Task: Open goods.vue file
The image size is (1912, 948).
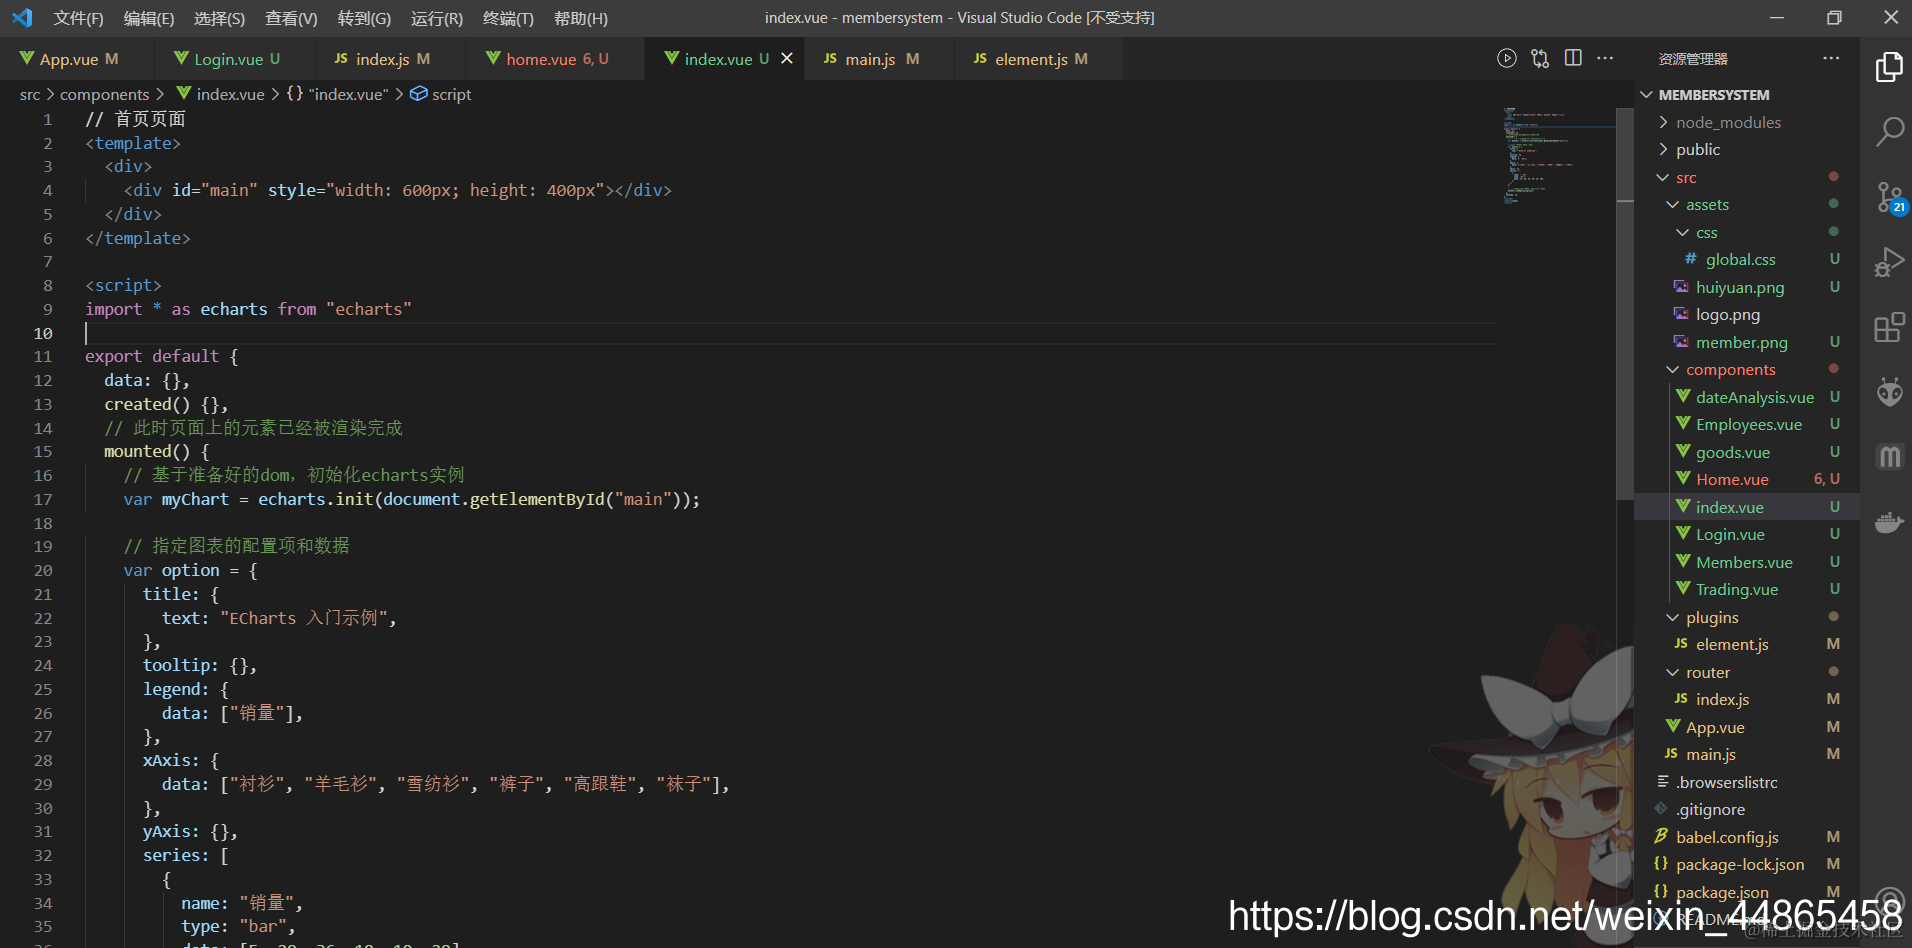Action: tap(1746, 452)
